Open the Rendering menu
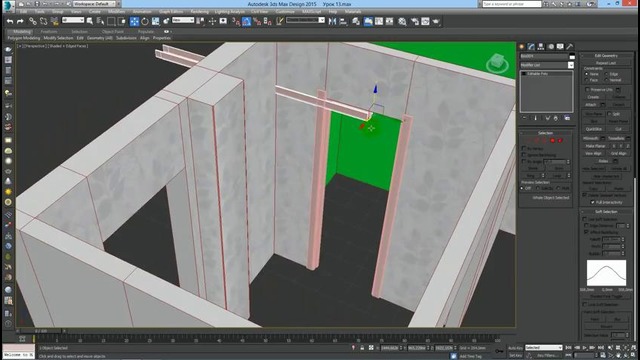Viewport: 640px width, 360px height. [x=199, y=11]
